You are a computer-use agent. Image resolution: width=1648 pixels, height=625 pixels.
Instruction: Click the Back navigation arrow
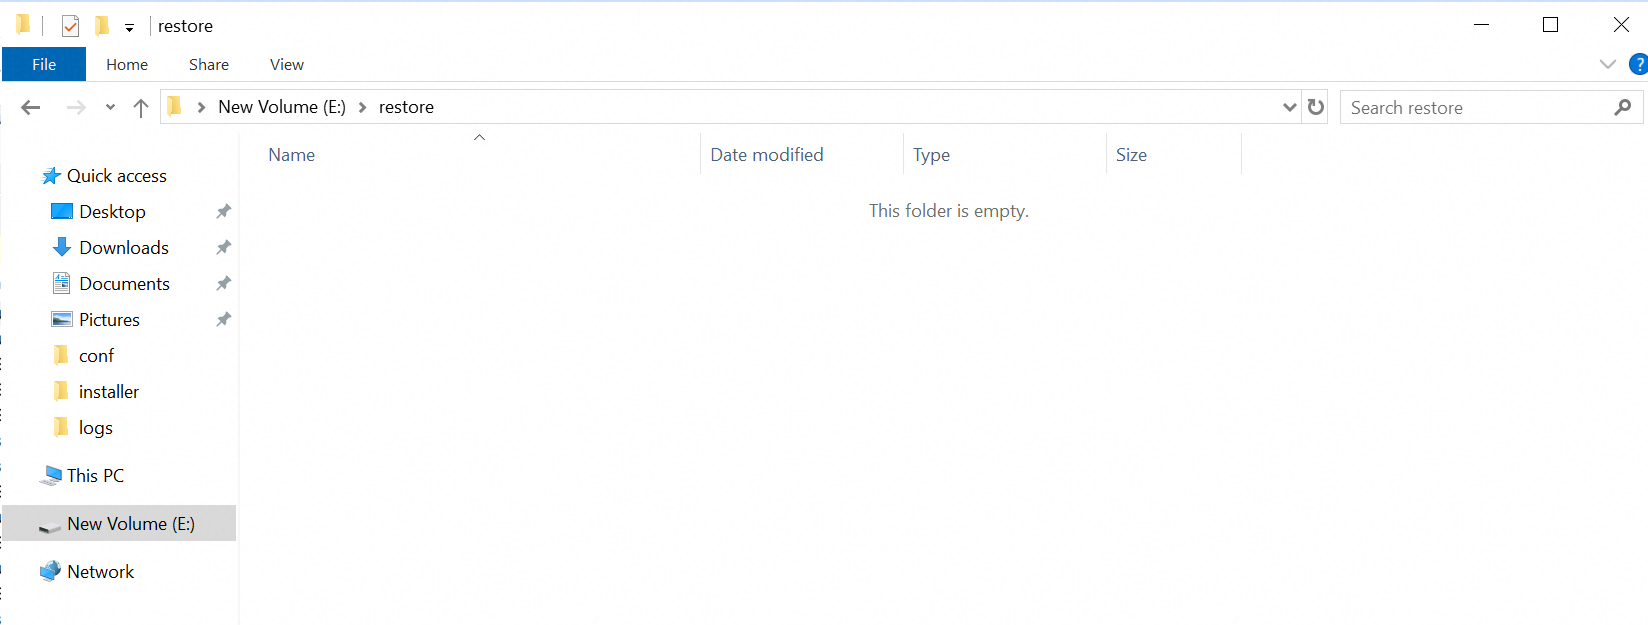(x=31, y=107)
